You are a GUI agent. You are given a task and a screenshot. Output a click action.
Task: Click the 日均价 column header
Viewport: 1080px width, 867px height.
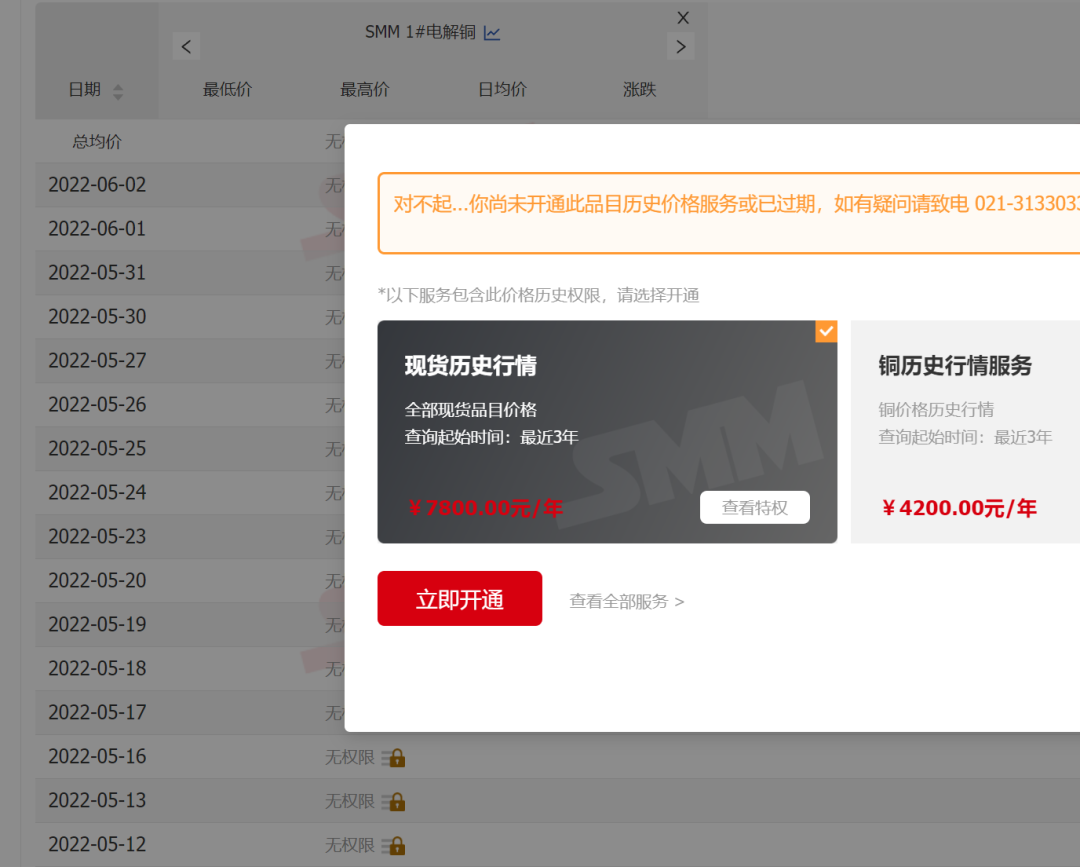[x=503, y=90]
